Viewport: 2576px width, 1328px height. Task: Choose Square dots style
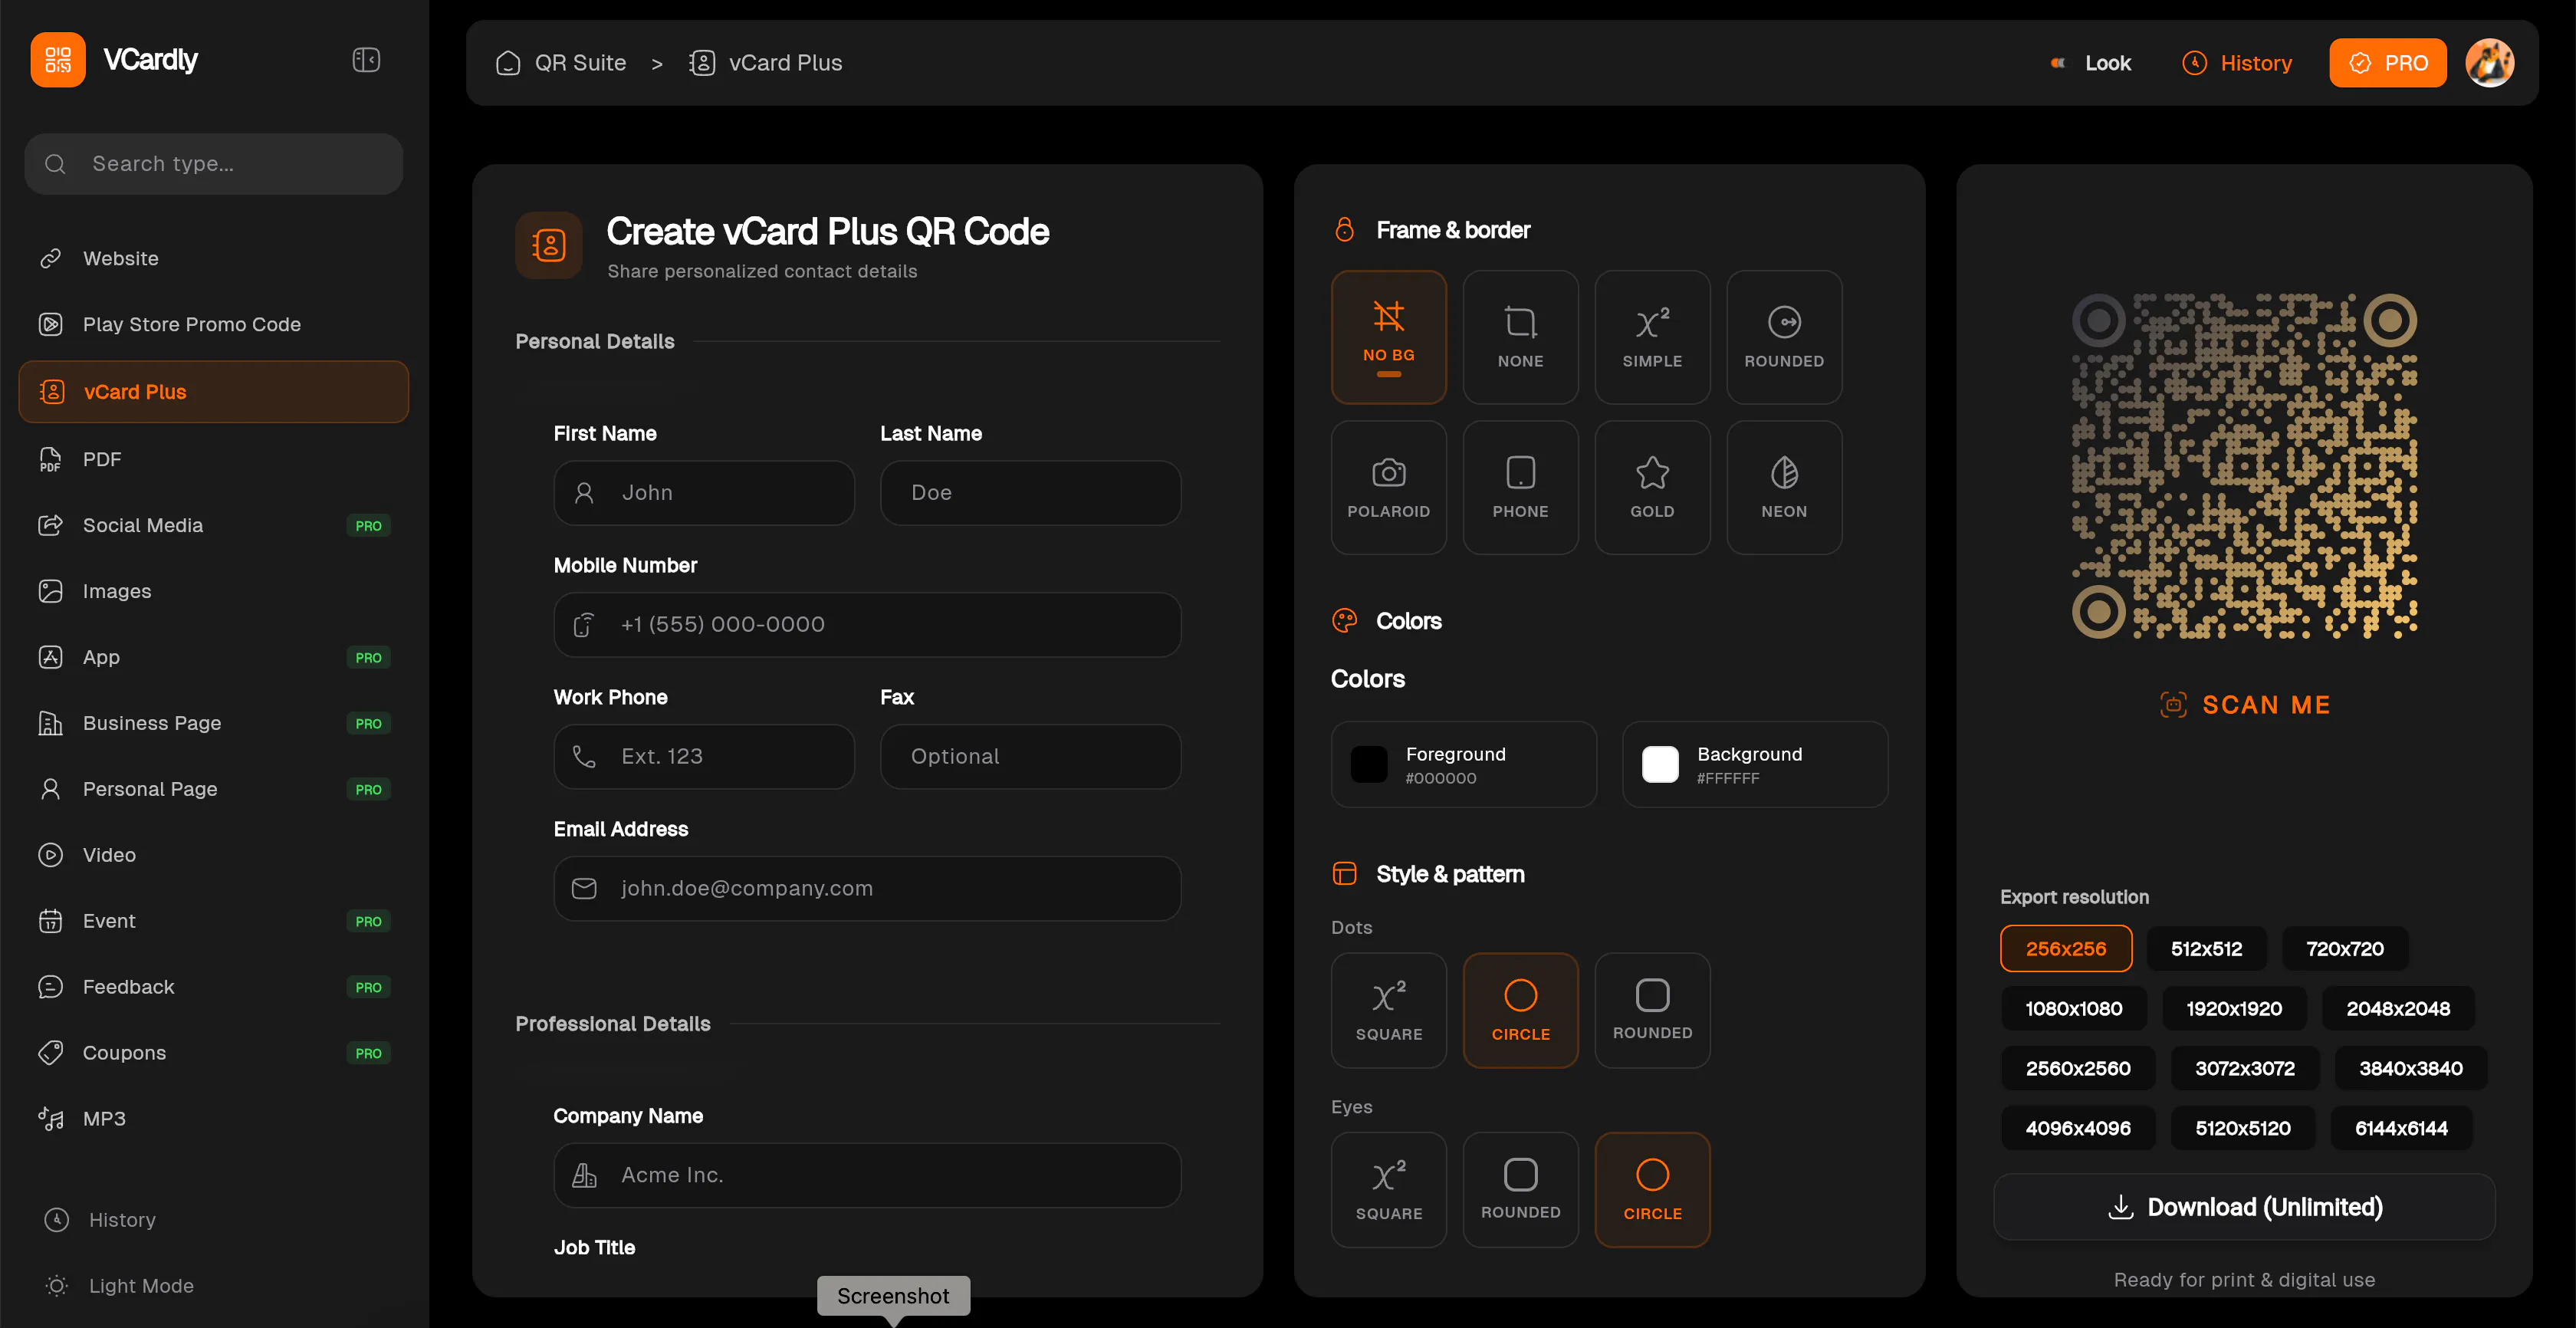click(1388, 1010)
